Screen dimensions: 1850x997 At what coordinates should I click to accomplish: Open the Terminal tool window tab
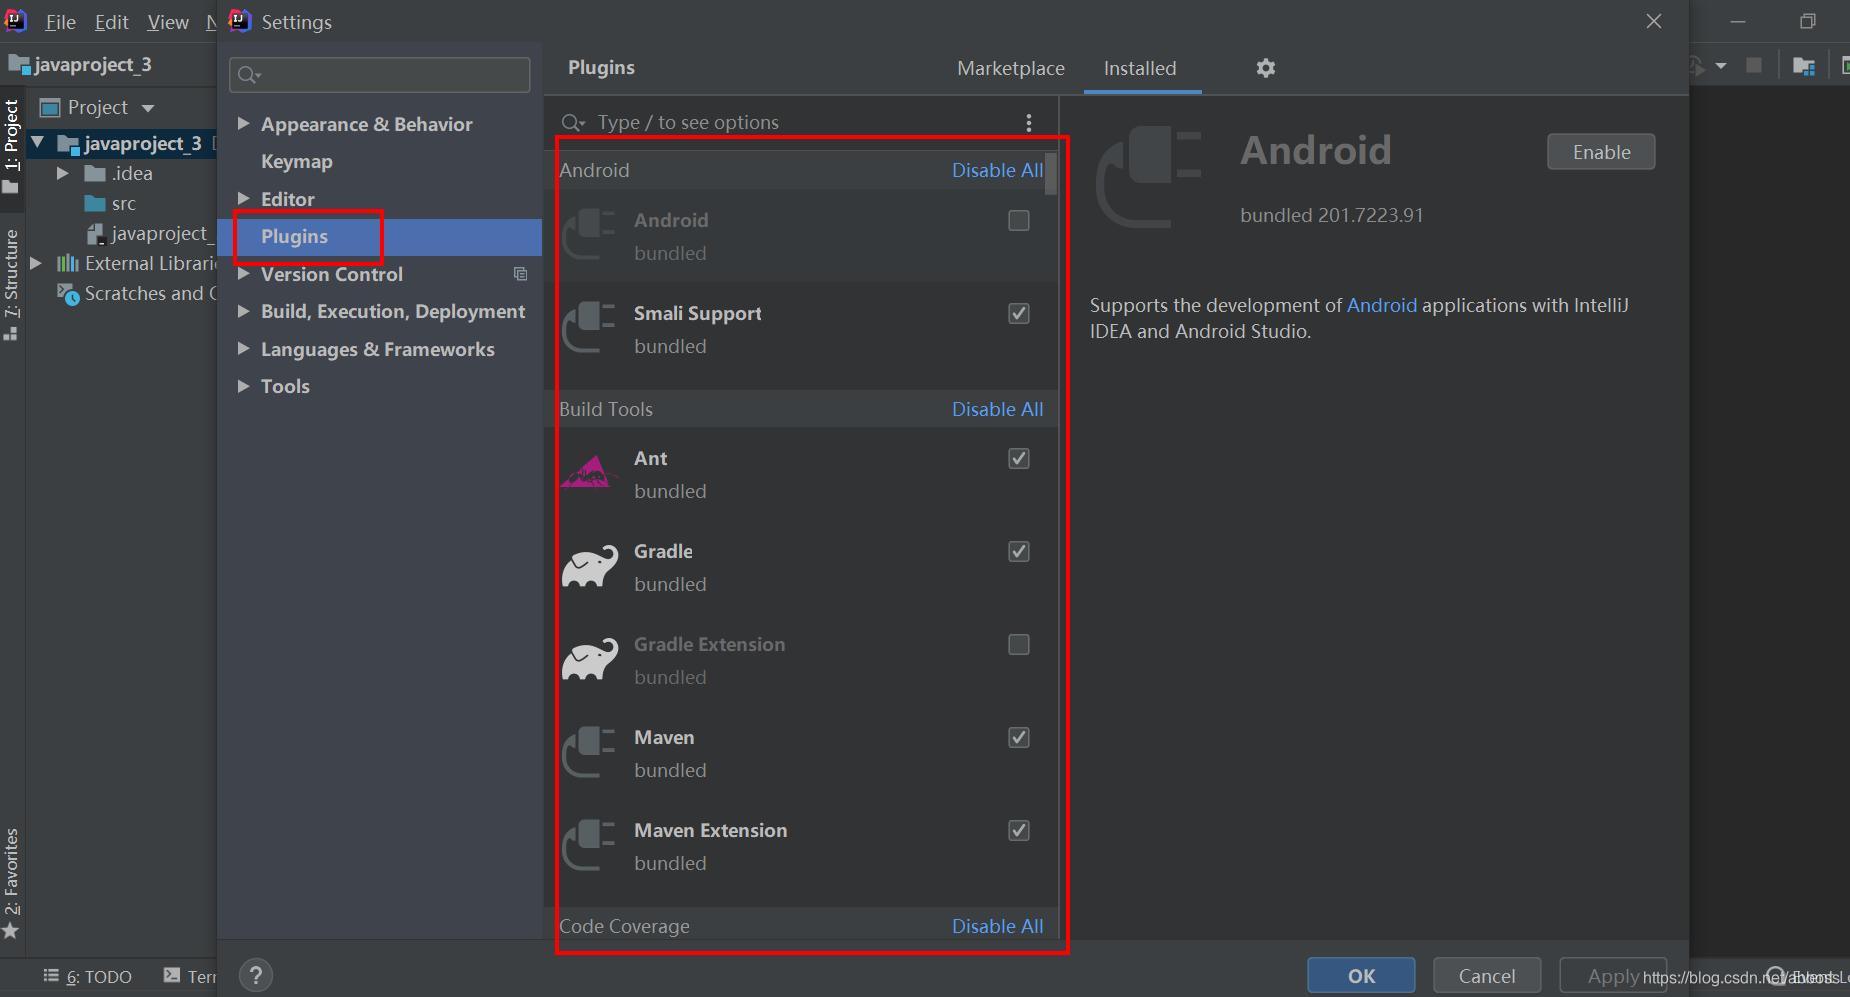190,976
